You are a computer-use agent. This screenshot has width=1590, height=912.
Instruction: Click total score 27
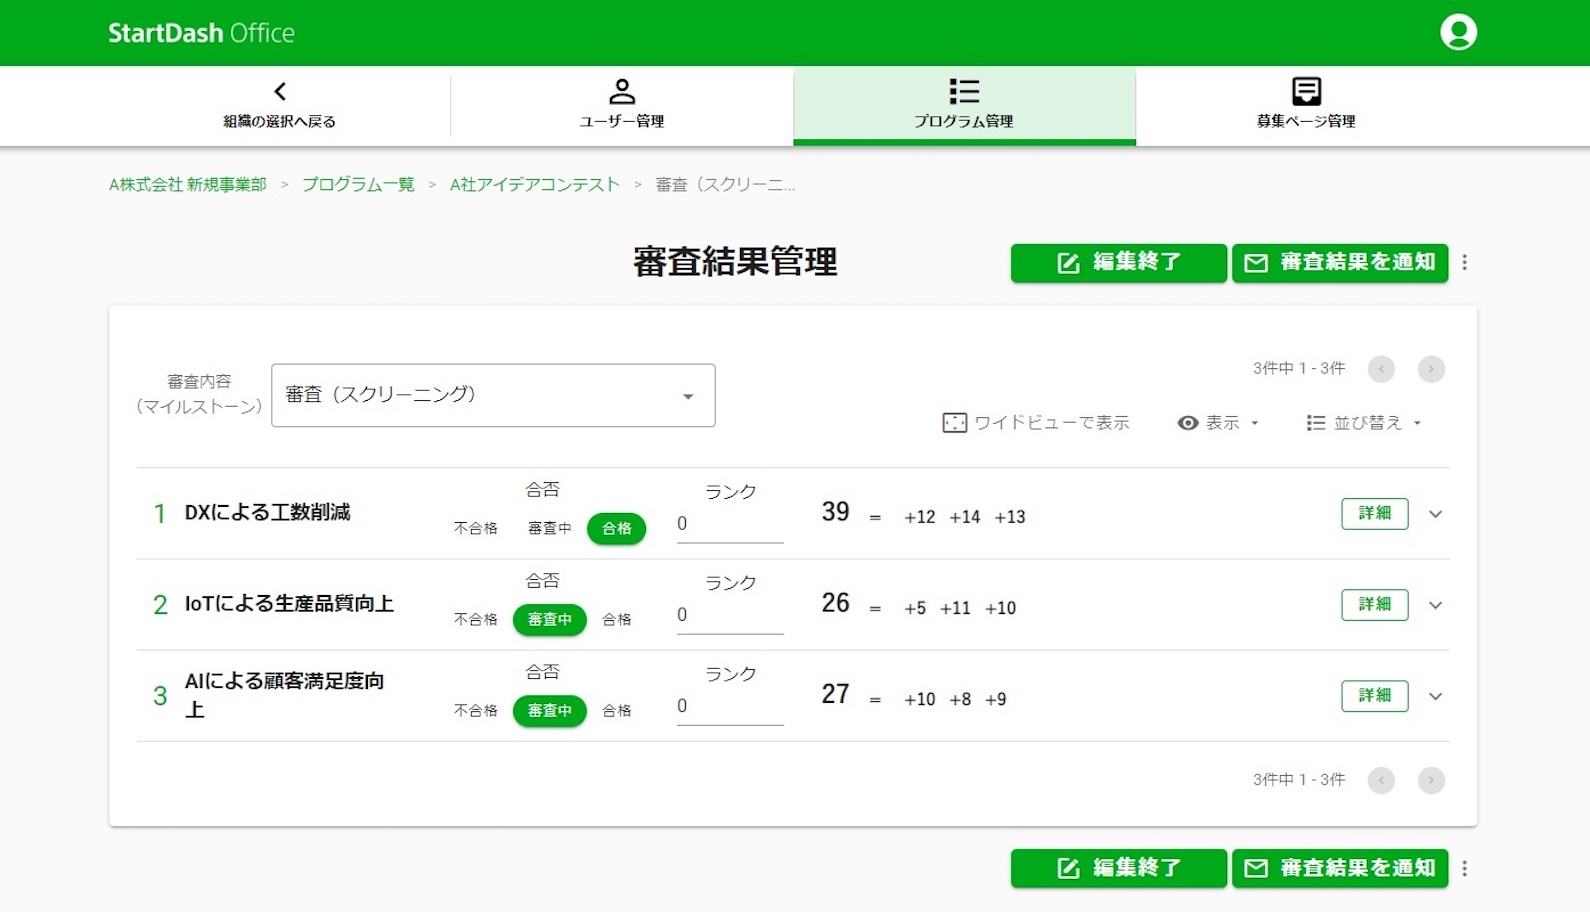point(835,694)
